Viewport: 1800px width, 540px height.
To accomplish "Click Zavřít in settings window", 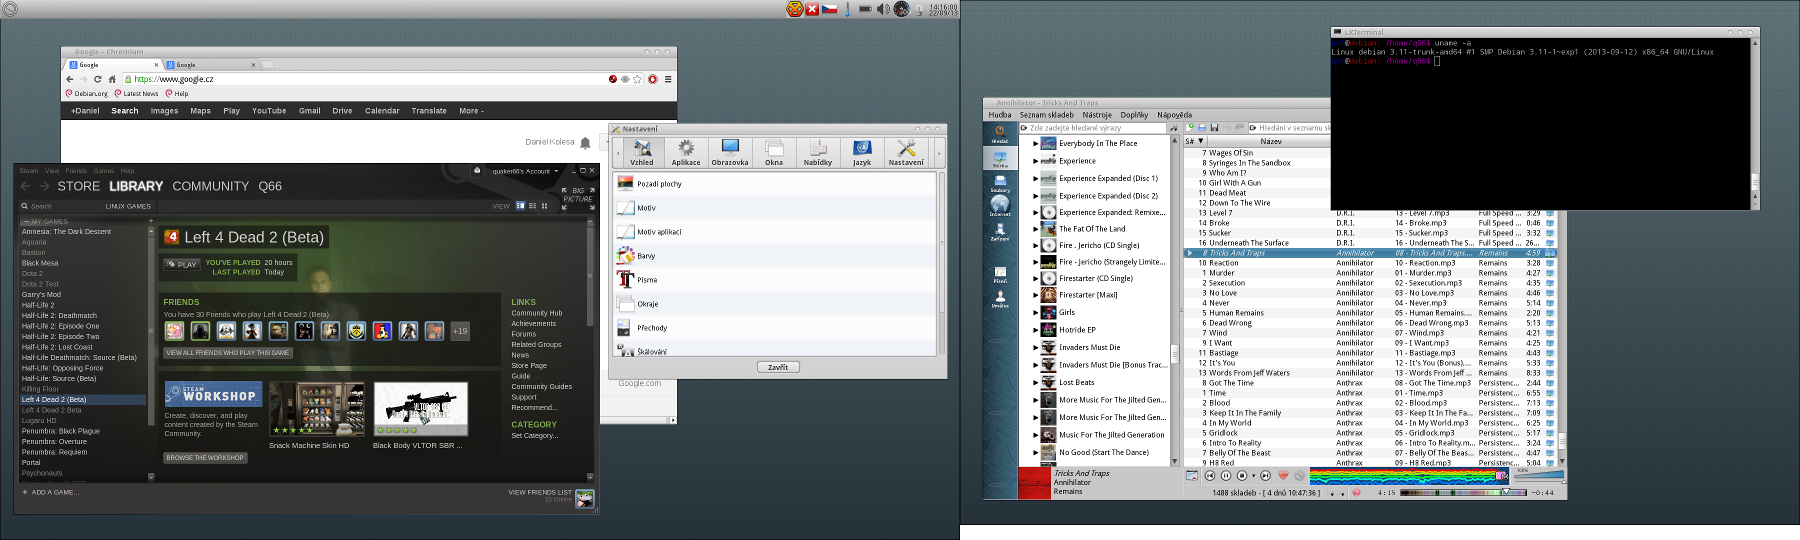I will [x=778, y=367].
